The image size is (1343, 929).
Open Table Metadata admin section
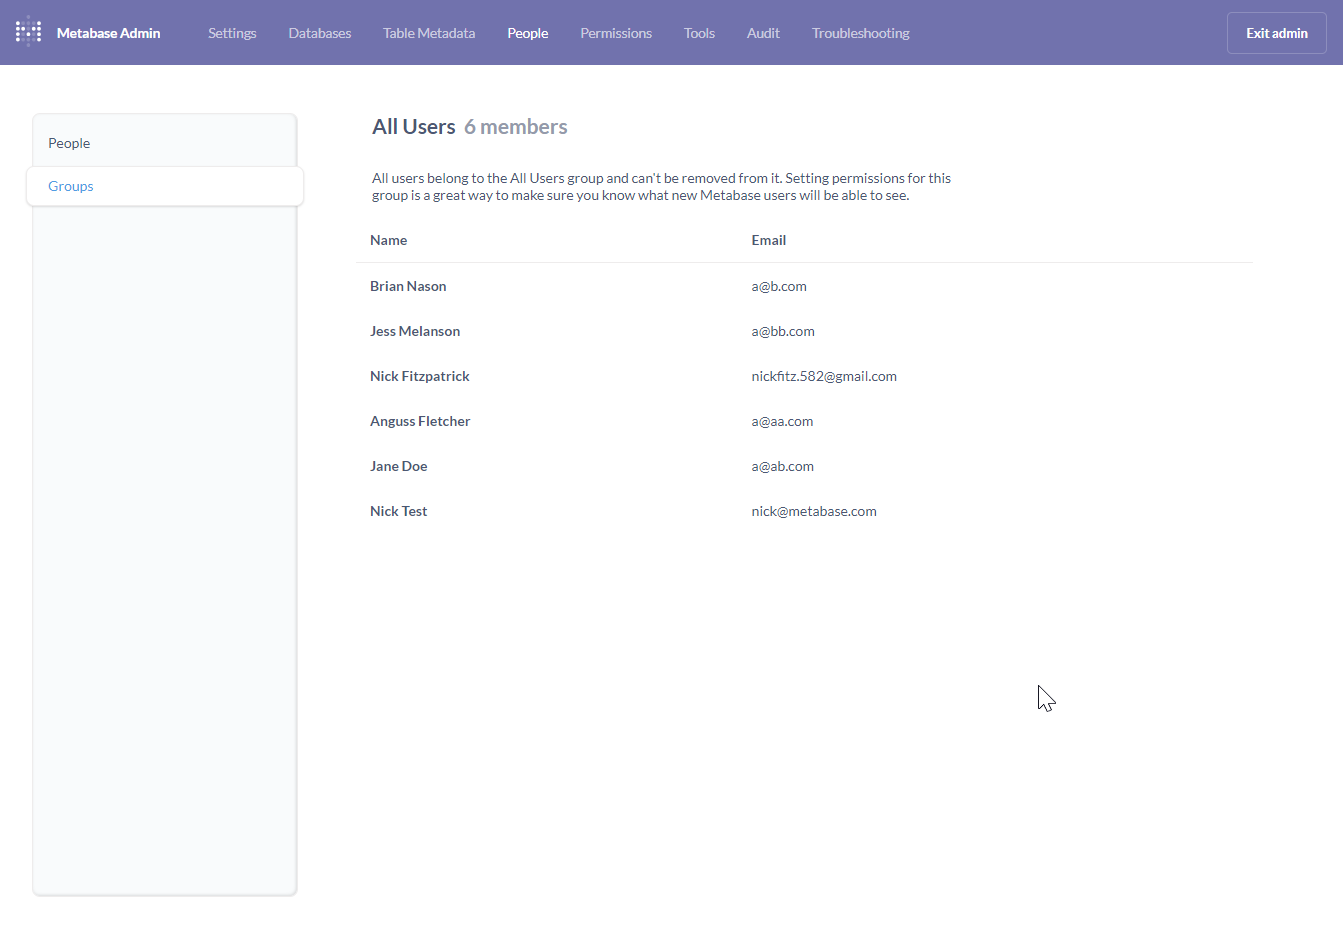(x=428, y=33)
